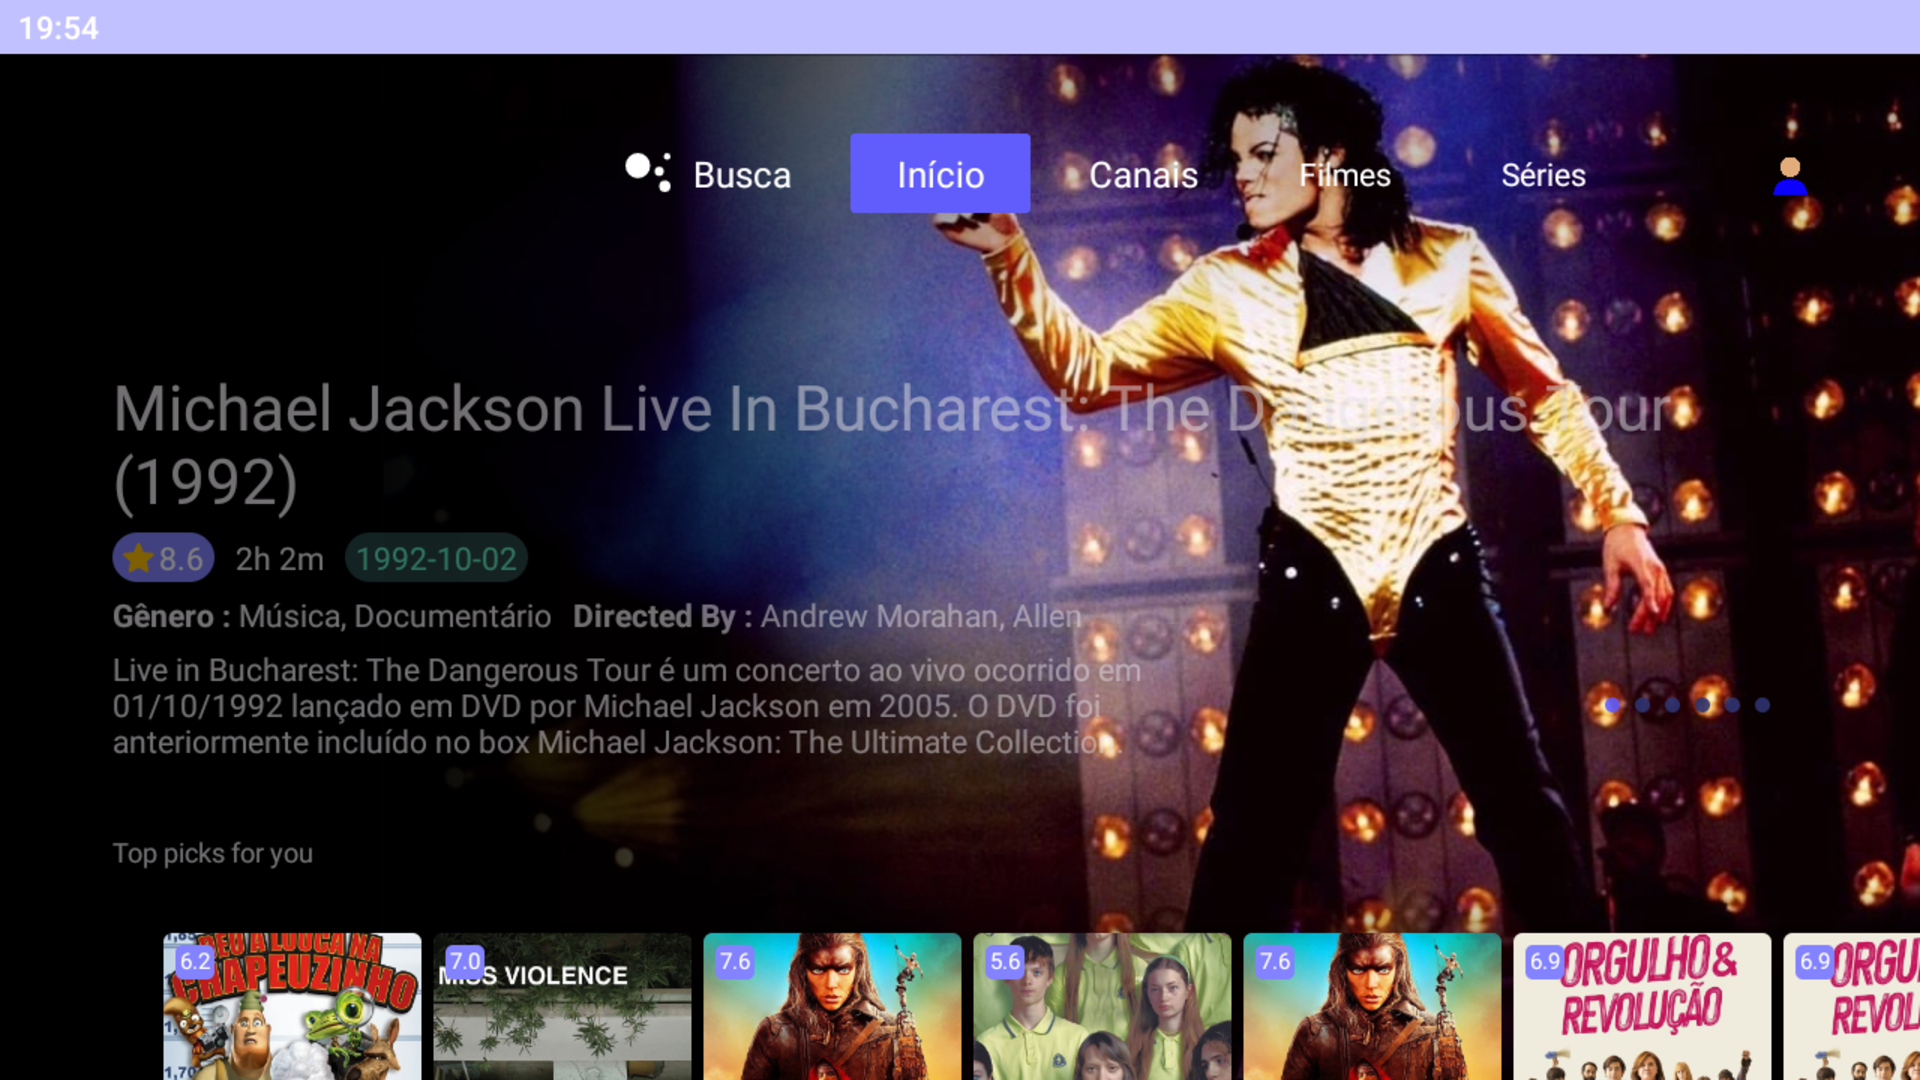Viewport: 1920px width, 1080px height.
Task: Click the 5.6 rating badge on poster
Action: click(1005, 962)
